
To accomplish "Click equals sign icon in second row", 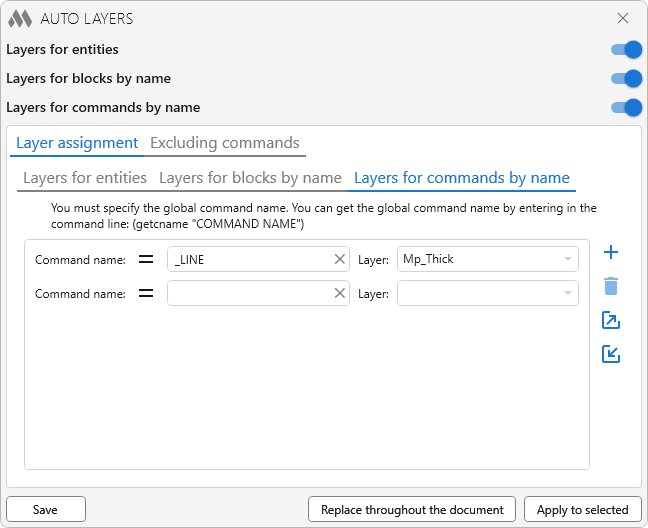I will click(146, 293).
